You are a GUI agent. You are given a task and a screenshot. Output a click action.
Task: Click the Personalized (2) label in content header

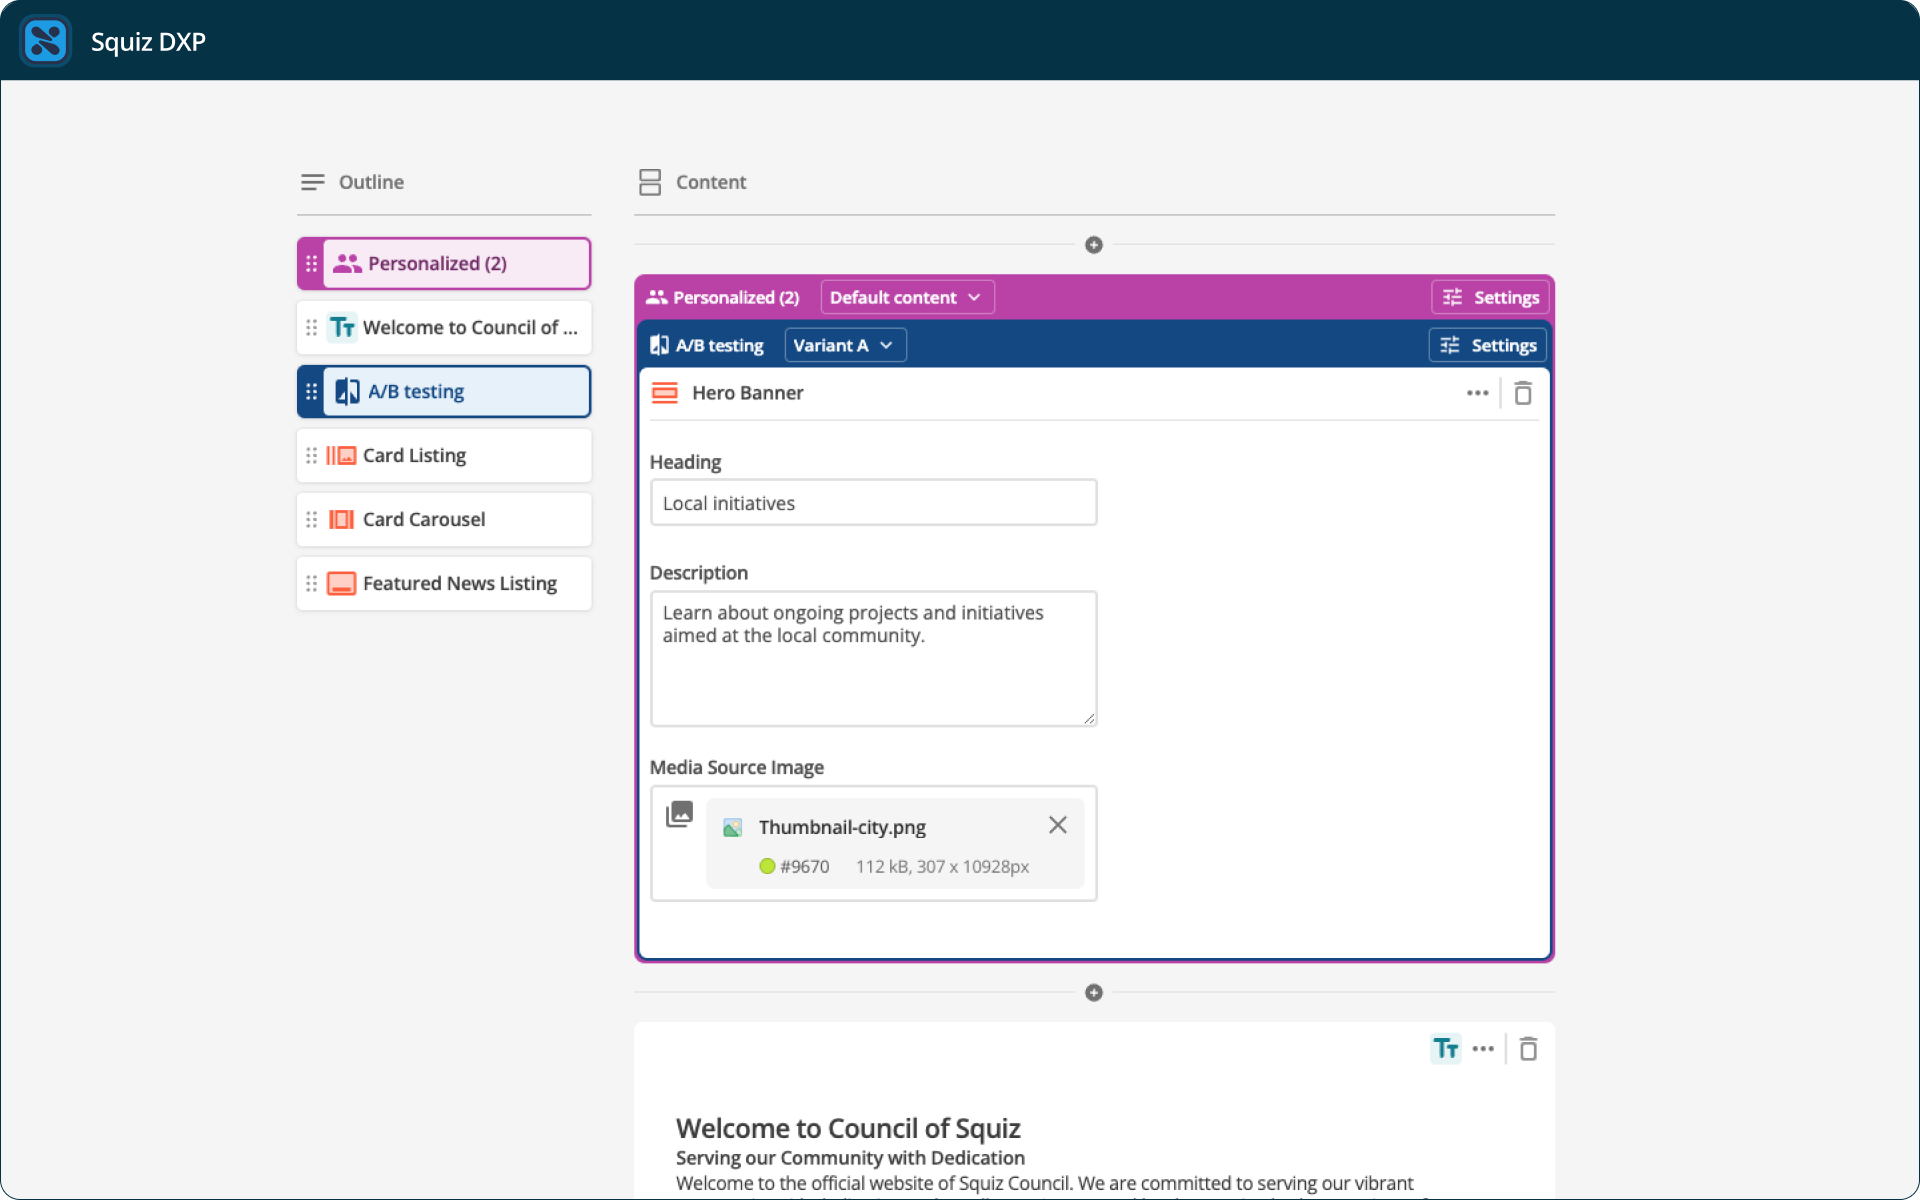[736, 297]
